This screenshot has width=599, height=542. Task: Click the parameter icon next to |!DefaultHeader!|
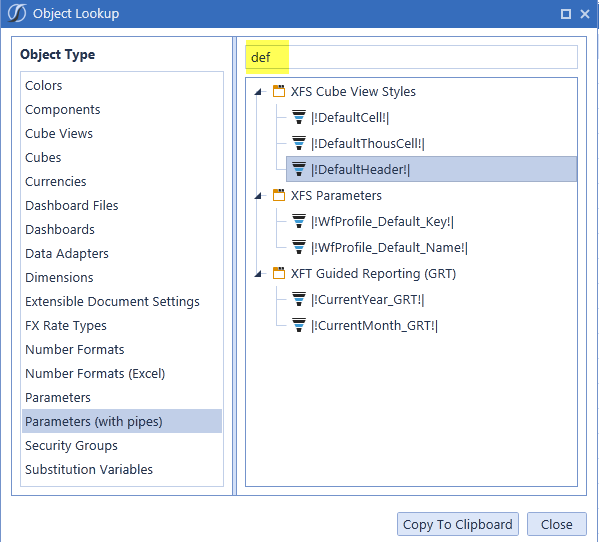pos(299,169)
